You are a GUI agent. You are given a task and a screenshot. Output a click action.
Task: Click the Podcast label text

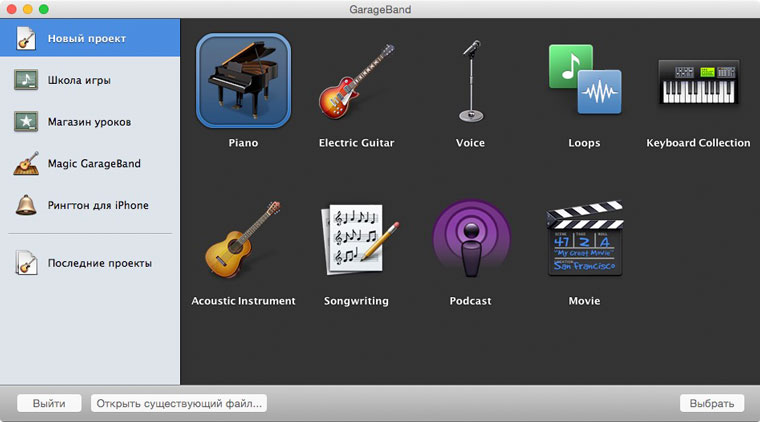470,301
